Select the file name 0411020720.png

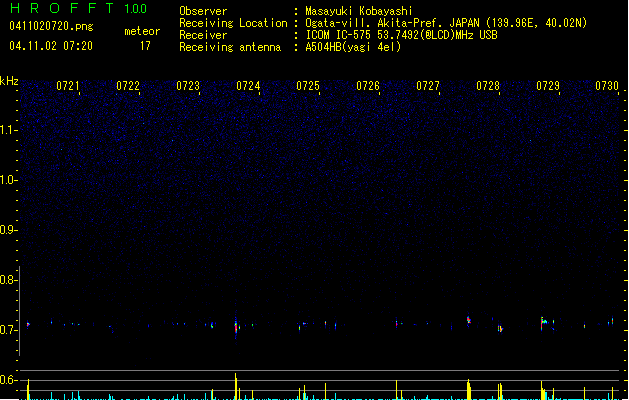coord(51,27)
